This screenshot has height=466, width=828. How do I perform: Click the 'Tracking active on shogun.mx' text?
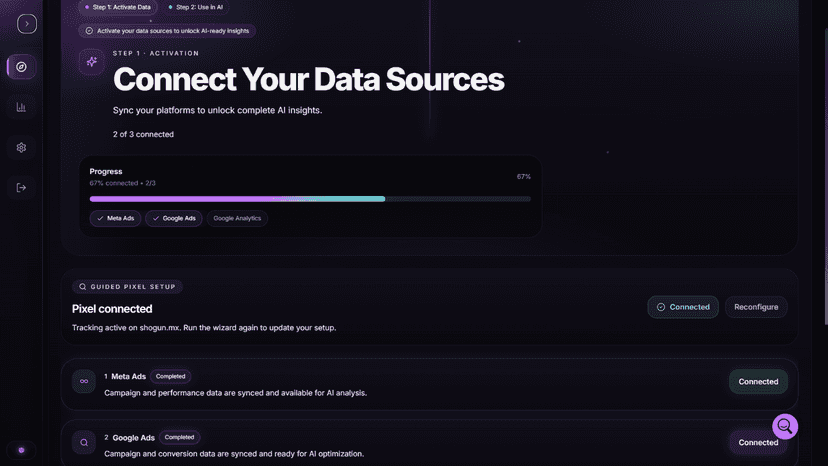coord(126,328)
